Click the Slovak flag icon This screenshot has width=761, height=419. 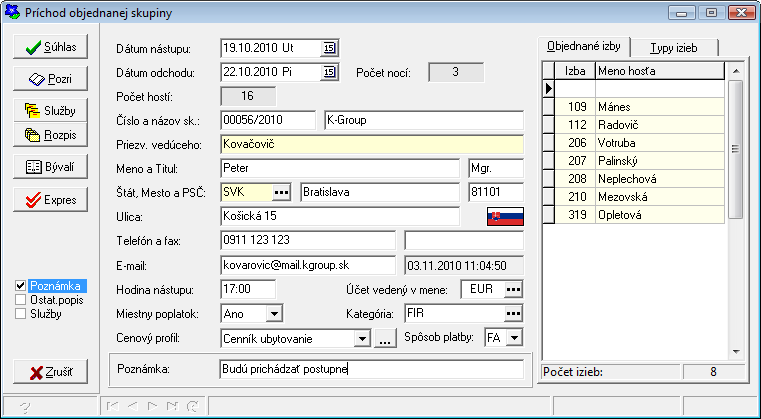pyautogui.click(x=505, y=216)
